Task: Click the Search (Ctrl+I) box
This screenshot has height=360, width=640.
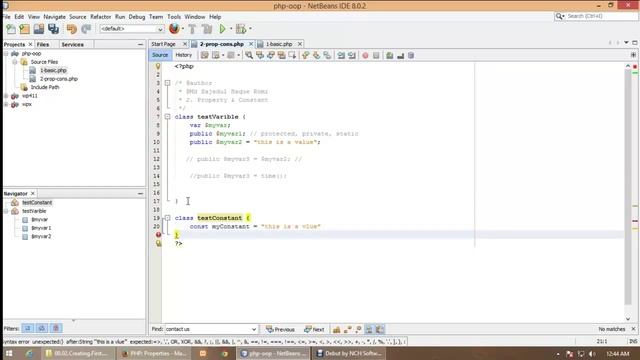Action: [596, 16]
